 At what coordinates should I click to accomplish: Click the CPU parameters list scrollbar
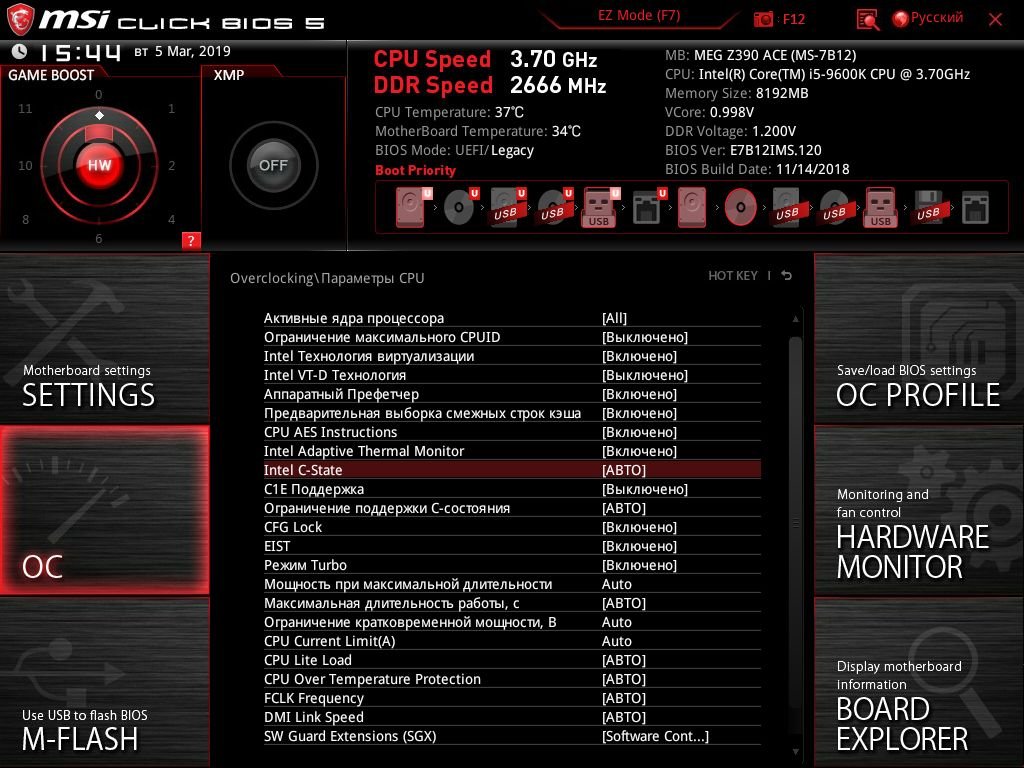tap(795, 534)
